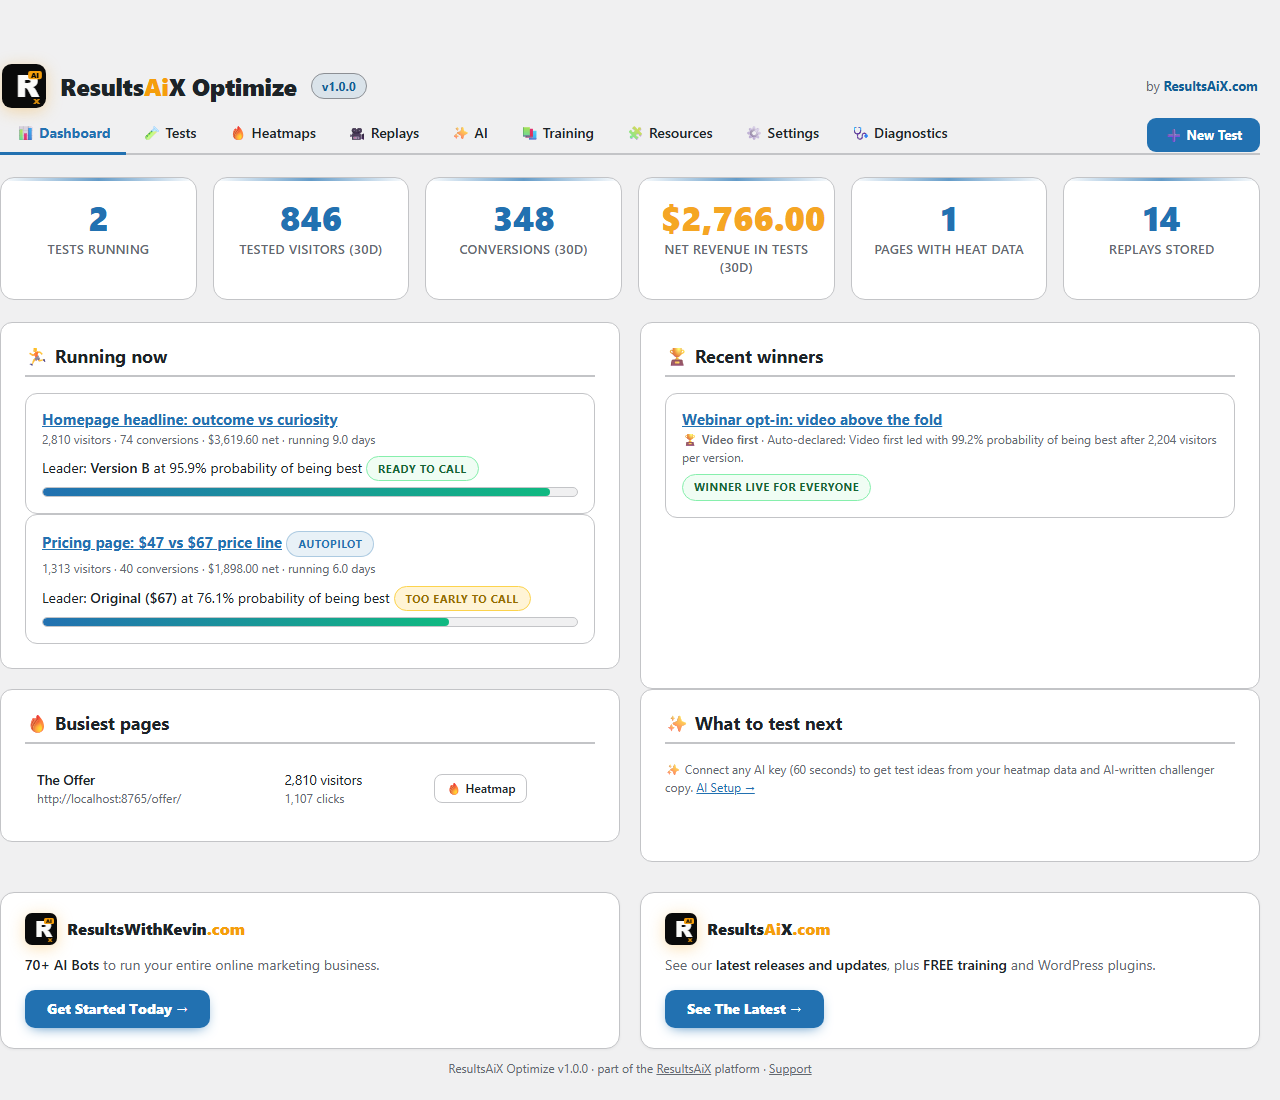Click the flame icon beside Heatmaps tab
The height and width of the screenshot is (1100, 1280).
(238, 134)
